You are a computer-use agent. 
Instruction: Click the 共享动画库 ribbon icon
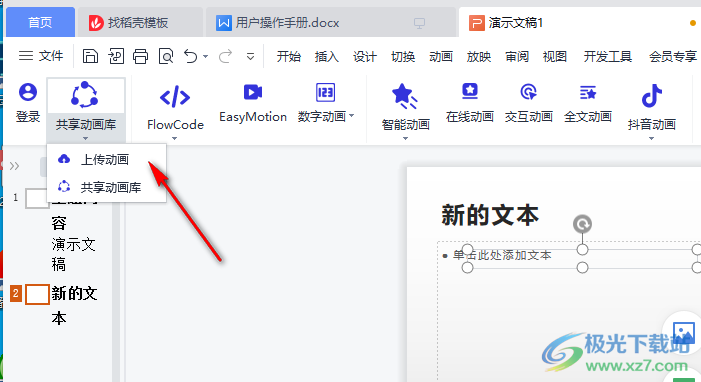(x=84, y=95)
